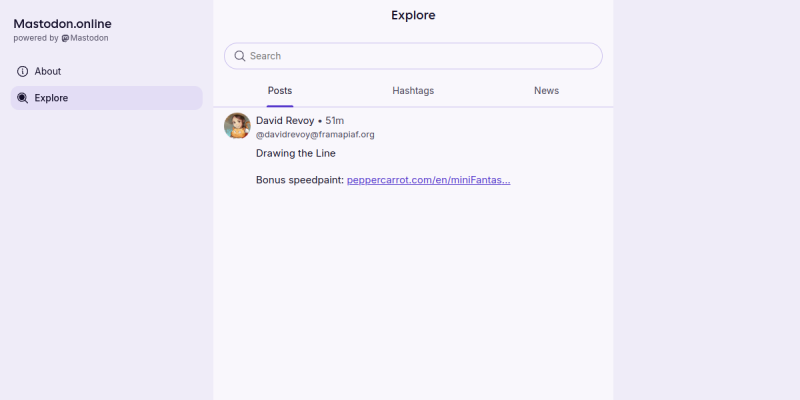Screen dimensions: 800x400
Task: Select the Explore sidebar item
Action: tap(107, 98)
